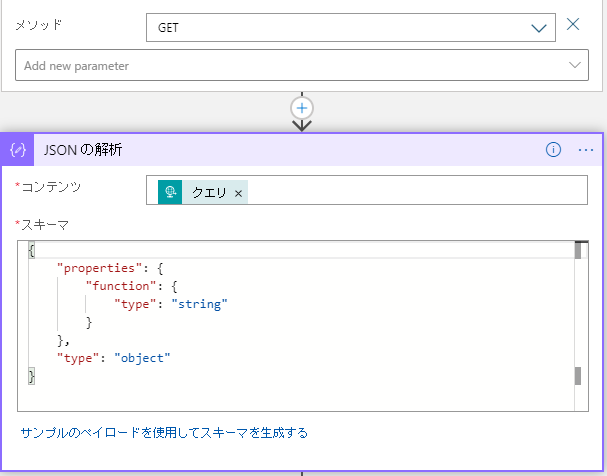Remove the メソッド parameter with X icon

coord(573,24)
